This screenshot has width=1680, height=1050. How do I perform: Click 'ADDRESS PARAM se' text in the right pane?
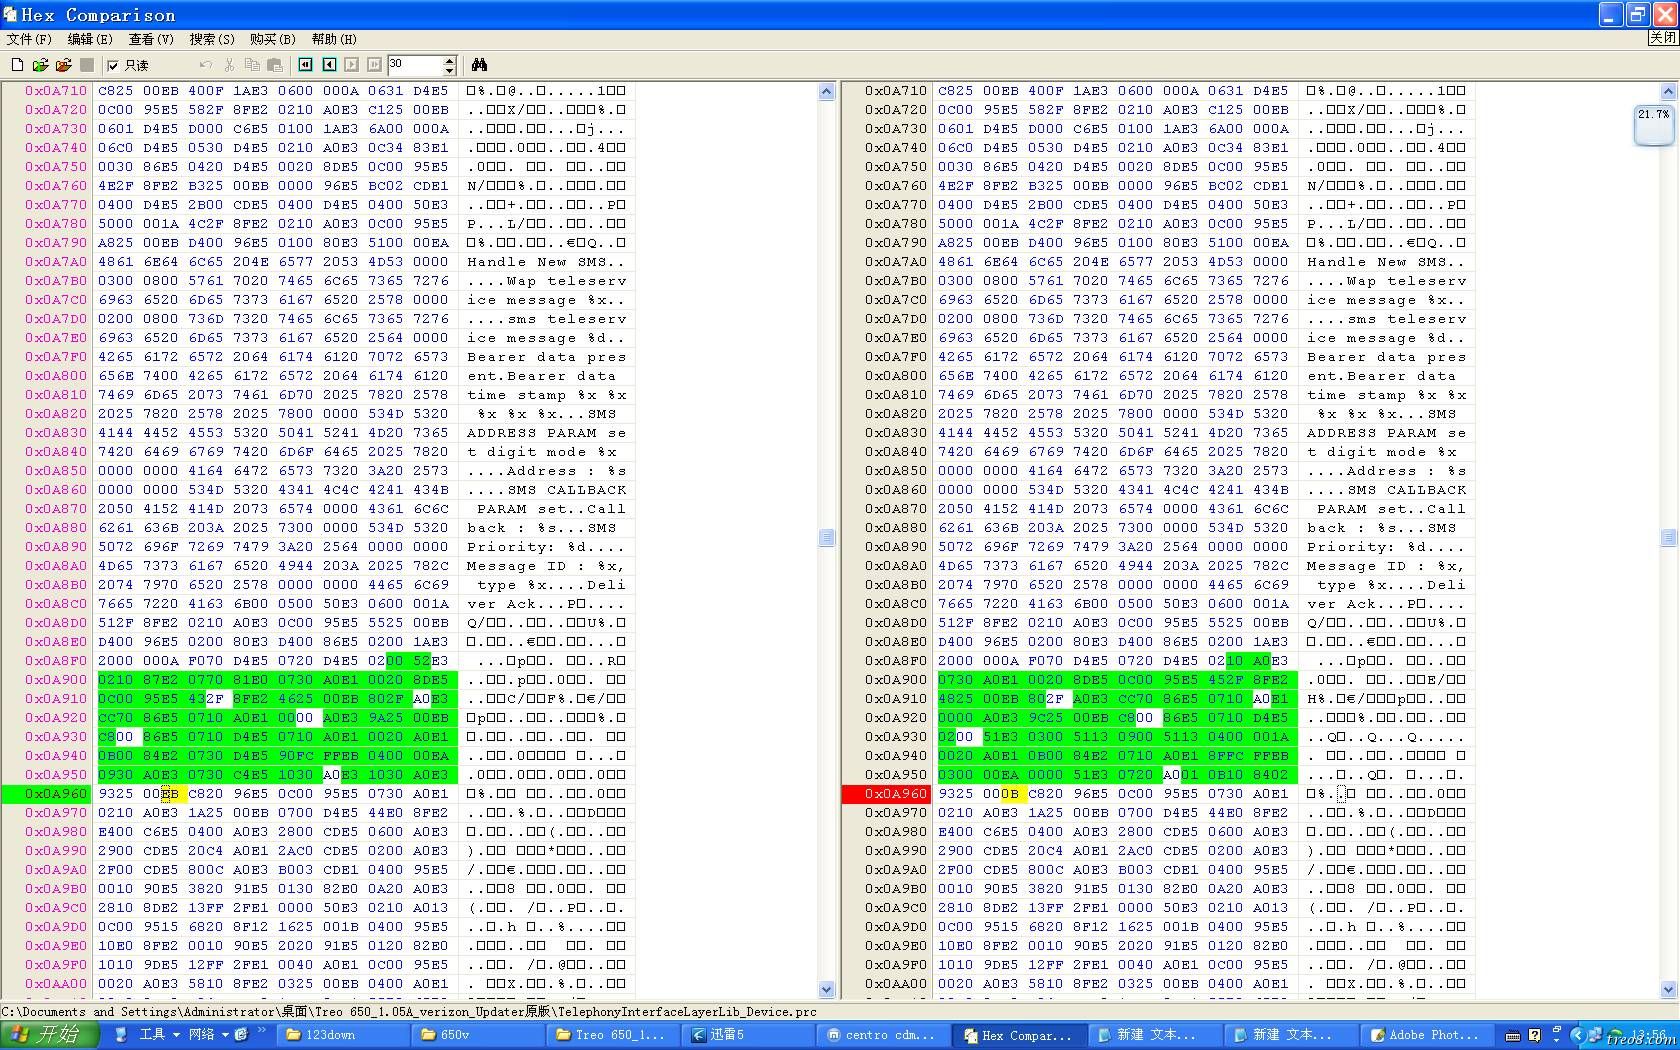coord(1387,433)
